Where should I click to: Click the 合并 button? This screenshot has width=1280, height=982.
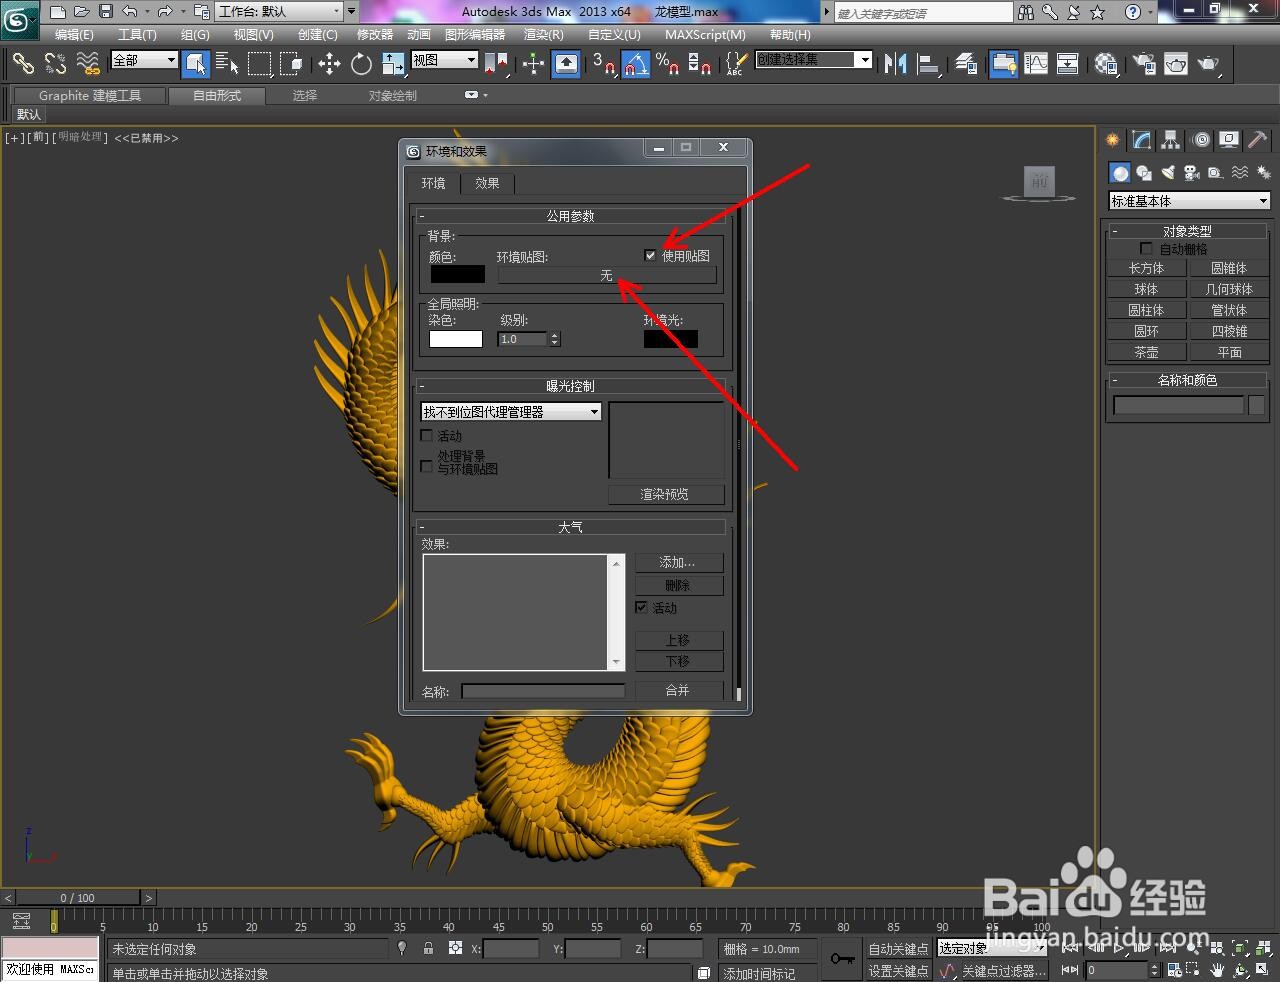tap(677, 691)
